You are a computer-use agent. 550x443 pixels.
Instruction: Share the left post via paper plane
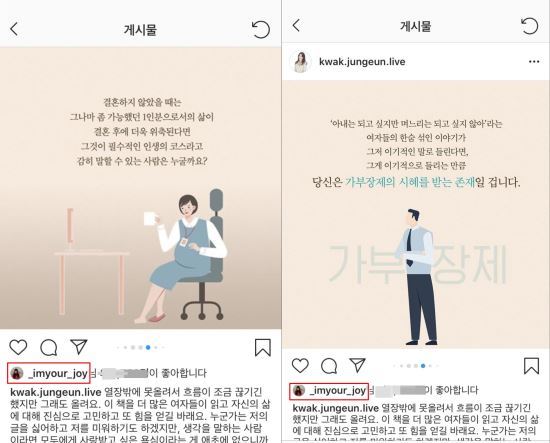click(x=79, y=347)
